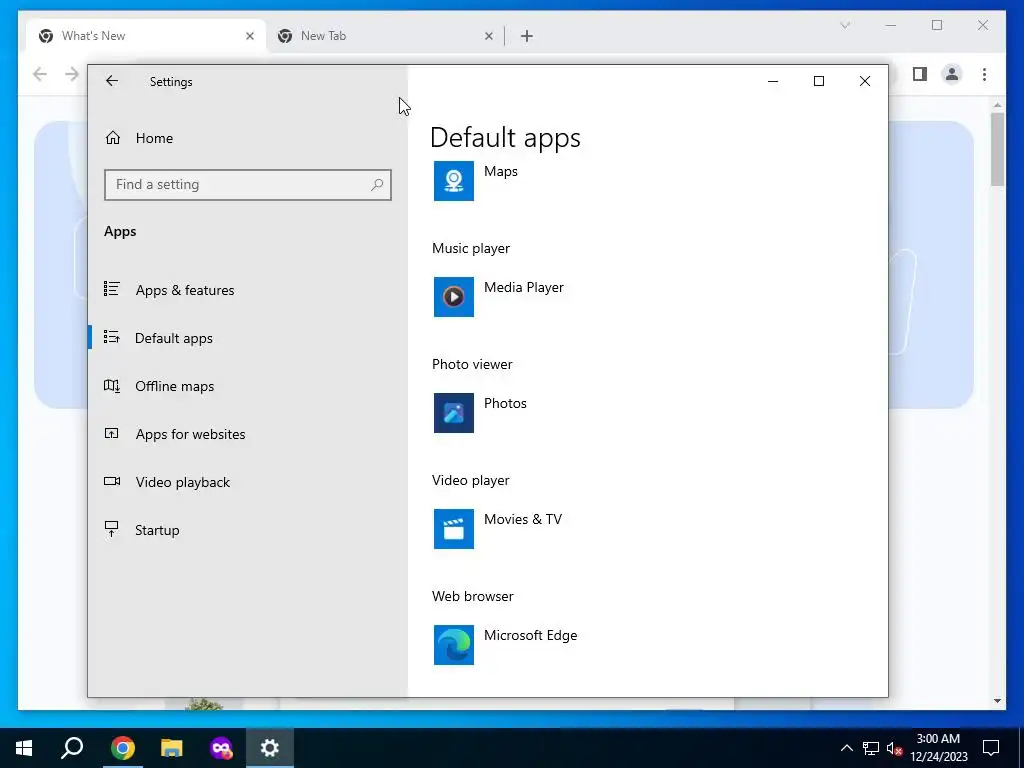Open the notification center icon
Image resolution: width=1024 pixels, height=768 pixels.
tap(991, 748)
